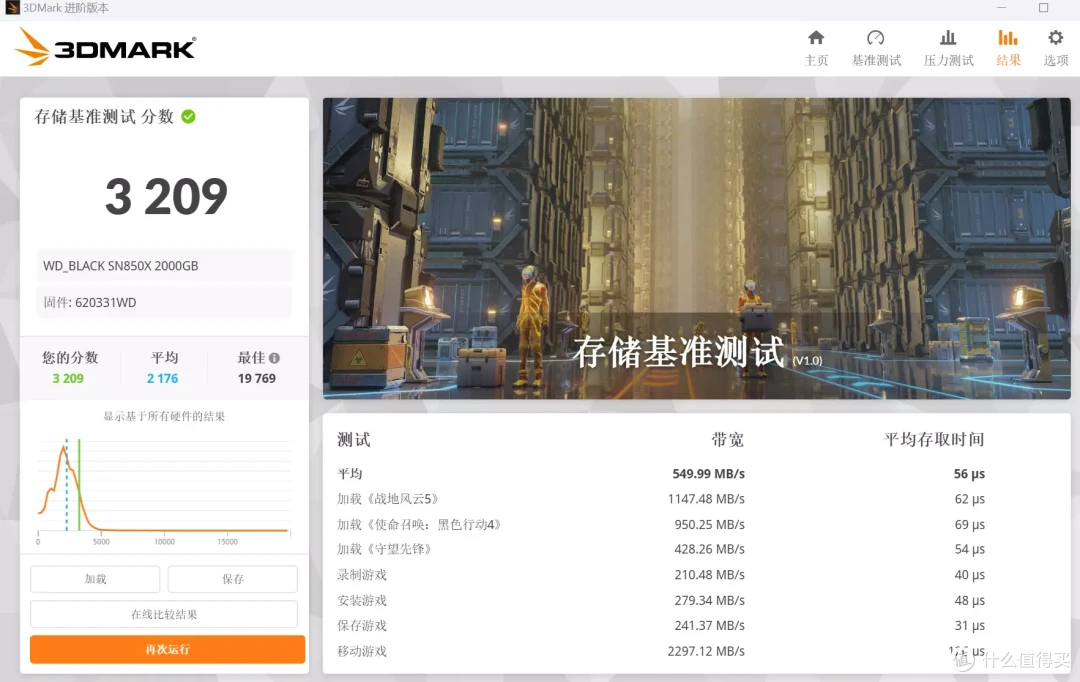
Task: Click the 在线比较结果 button
Action: click(164, 614)
